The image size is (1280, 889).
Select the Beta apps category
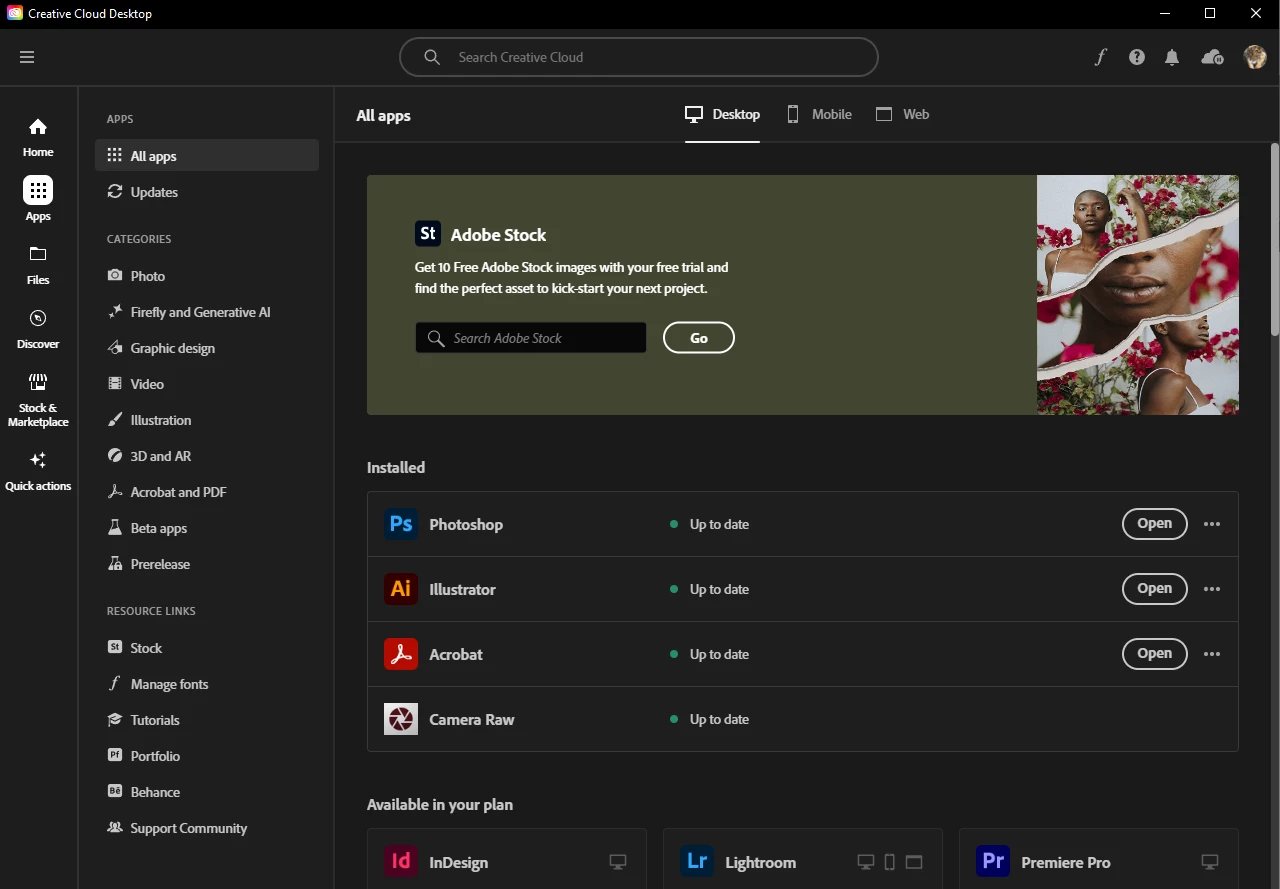point(207,528)
